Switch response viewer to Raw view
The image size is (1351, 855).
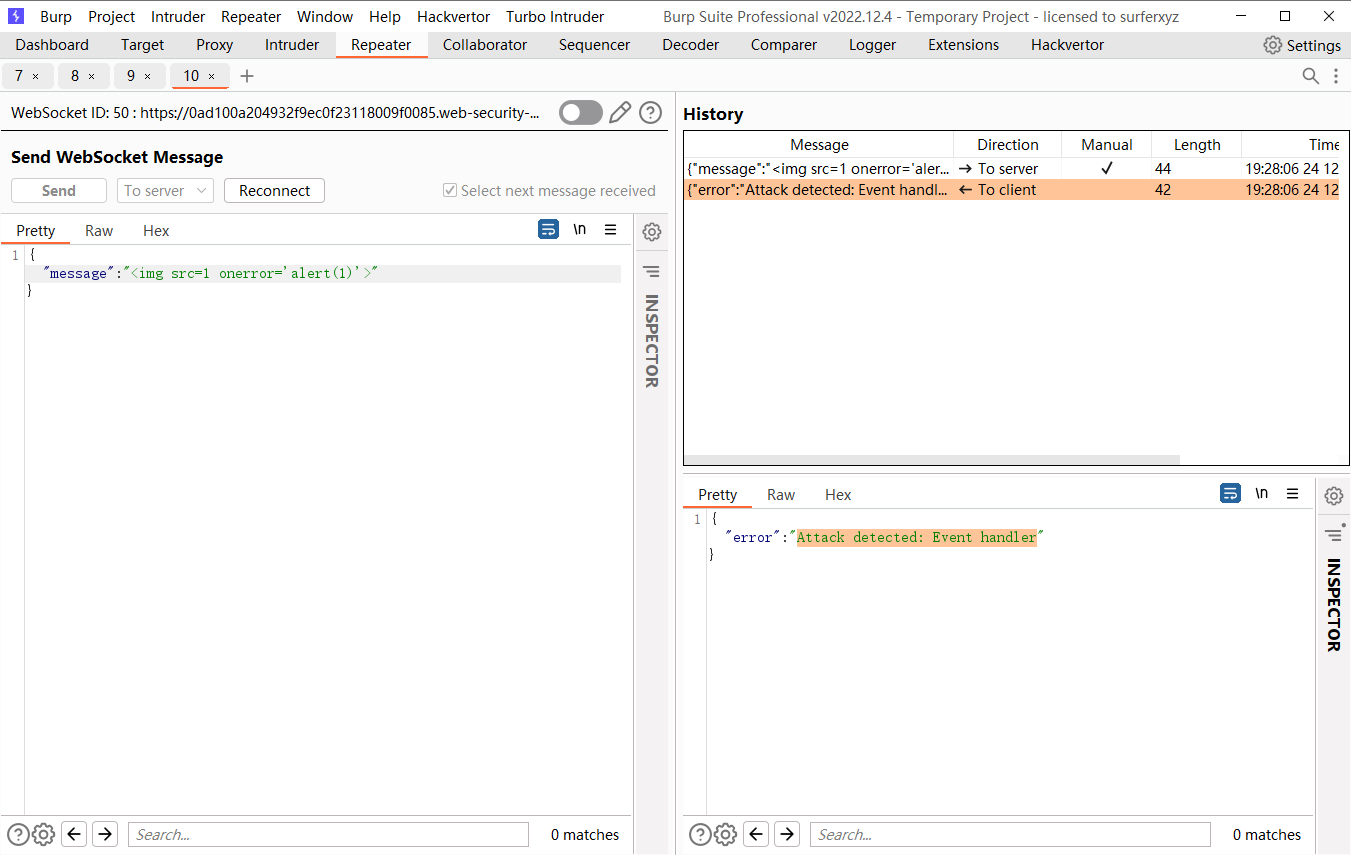point(781,494)
